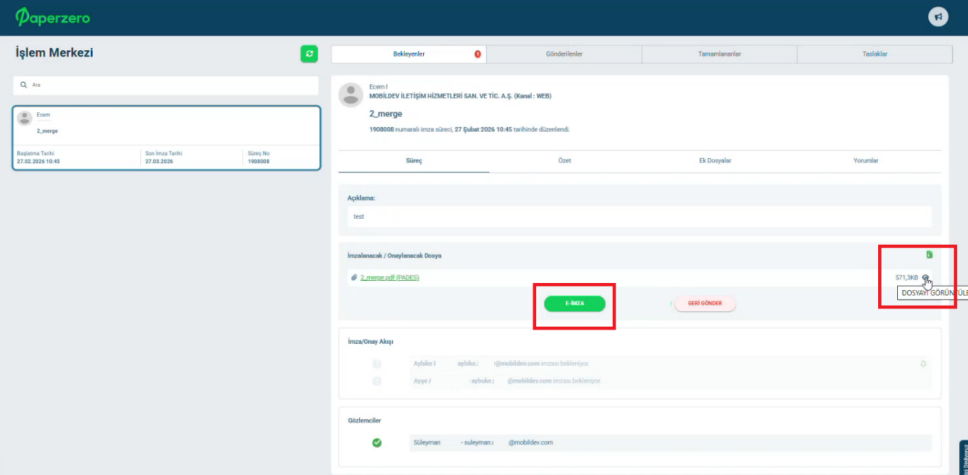Switch to the Bekleyenler tab
Screen dimensions: 968x475
pos(408,54)
